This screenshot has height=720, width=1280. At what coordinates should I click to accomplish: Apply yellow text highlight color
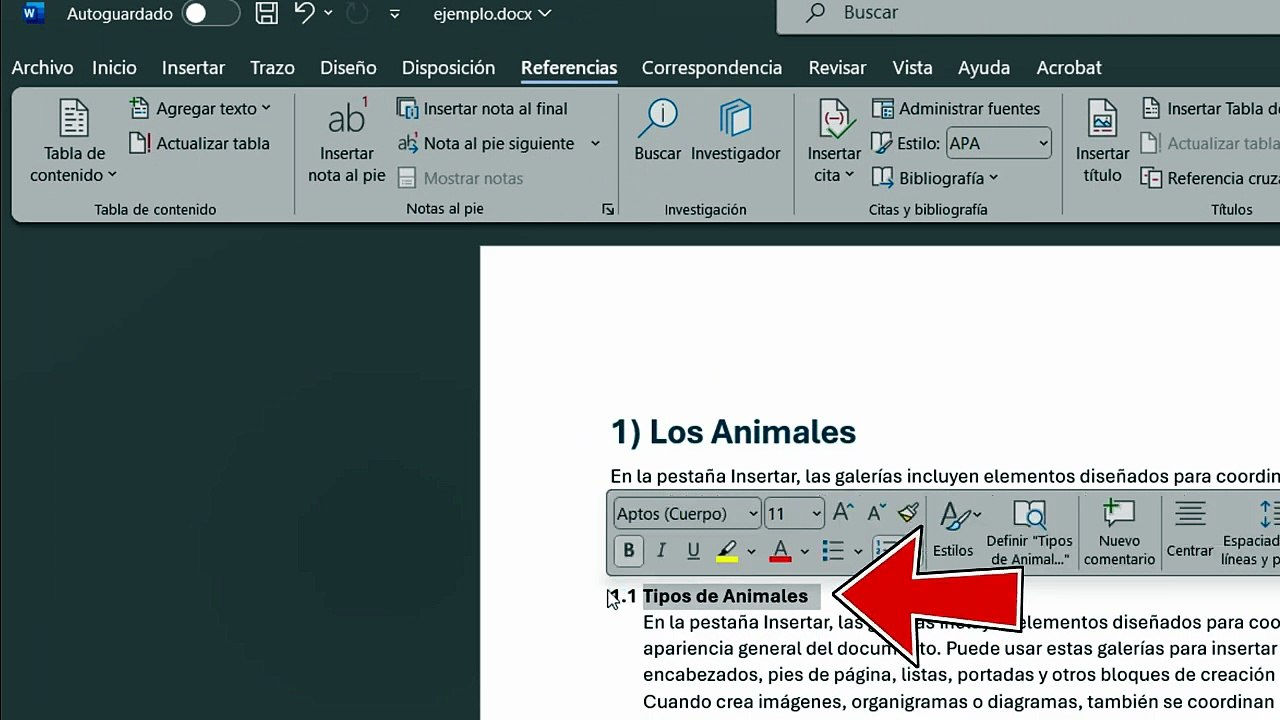click(x=727, y=550)
